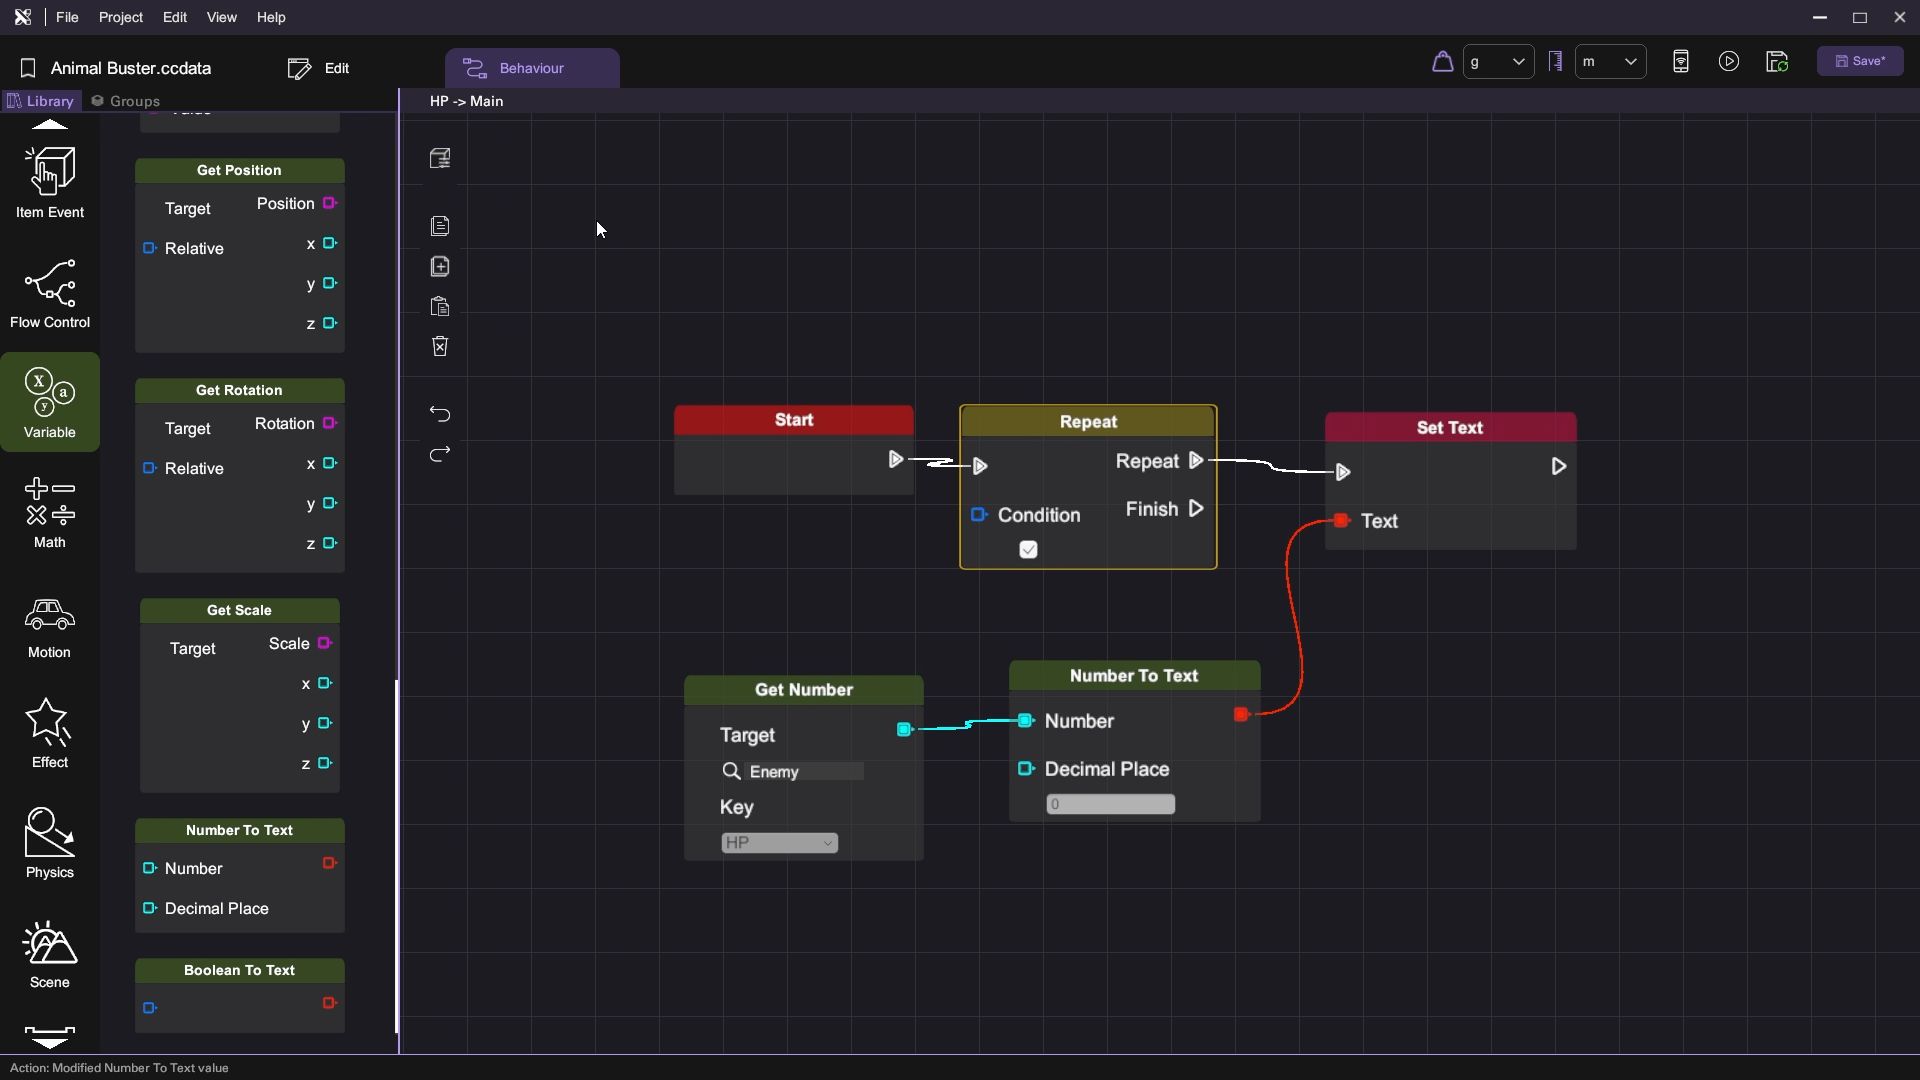Screen dimensions: 1920x1080
Task: Open the HP key dropdown
Action: (779, 843)
